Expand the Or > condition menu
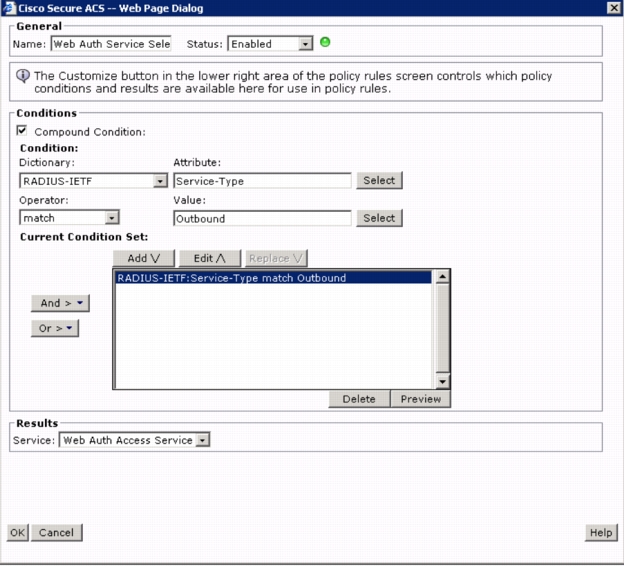The width and height of the screenshot is (626, 567). [x=55, y=329]
